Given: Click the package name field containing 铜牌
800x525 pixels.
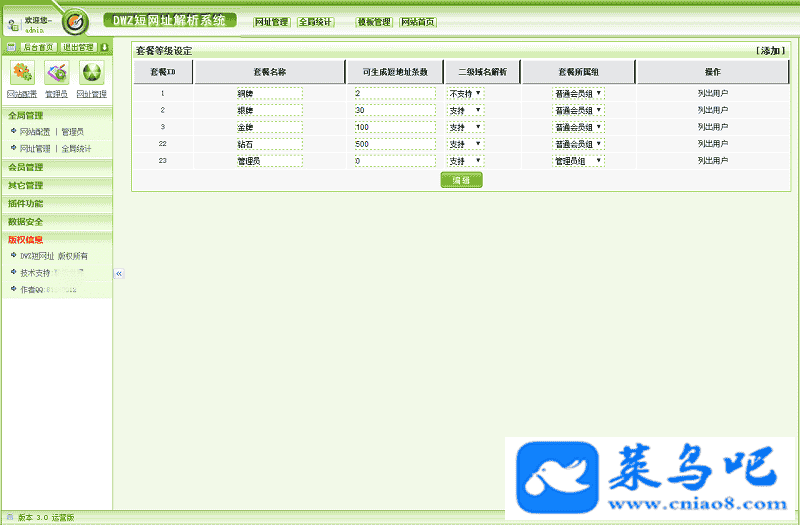Looking at the screenshot, I should pyautogui.click(x=269, y=93).
